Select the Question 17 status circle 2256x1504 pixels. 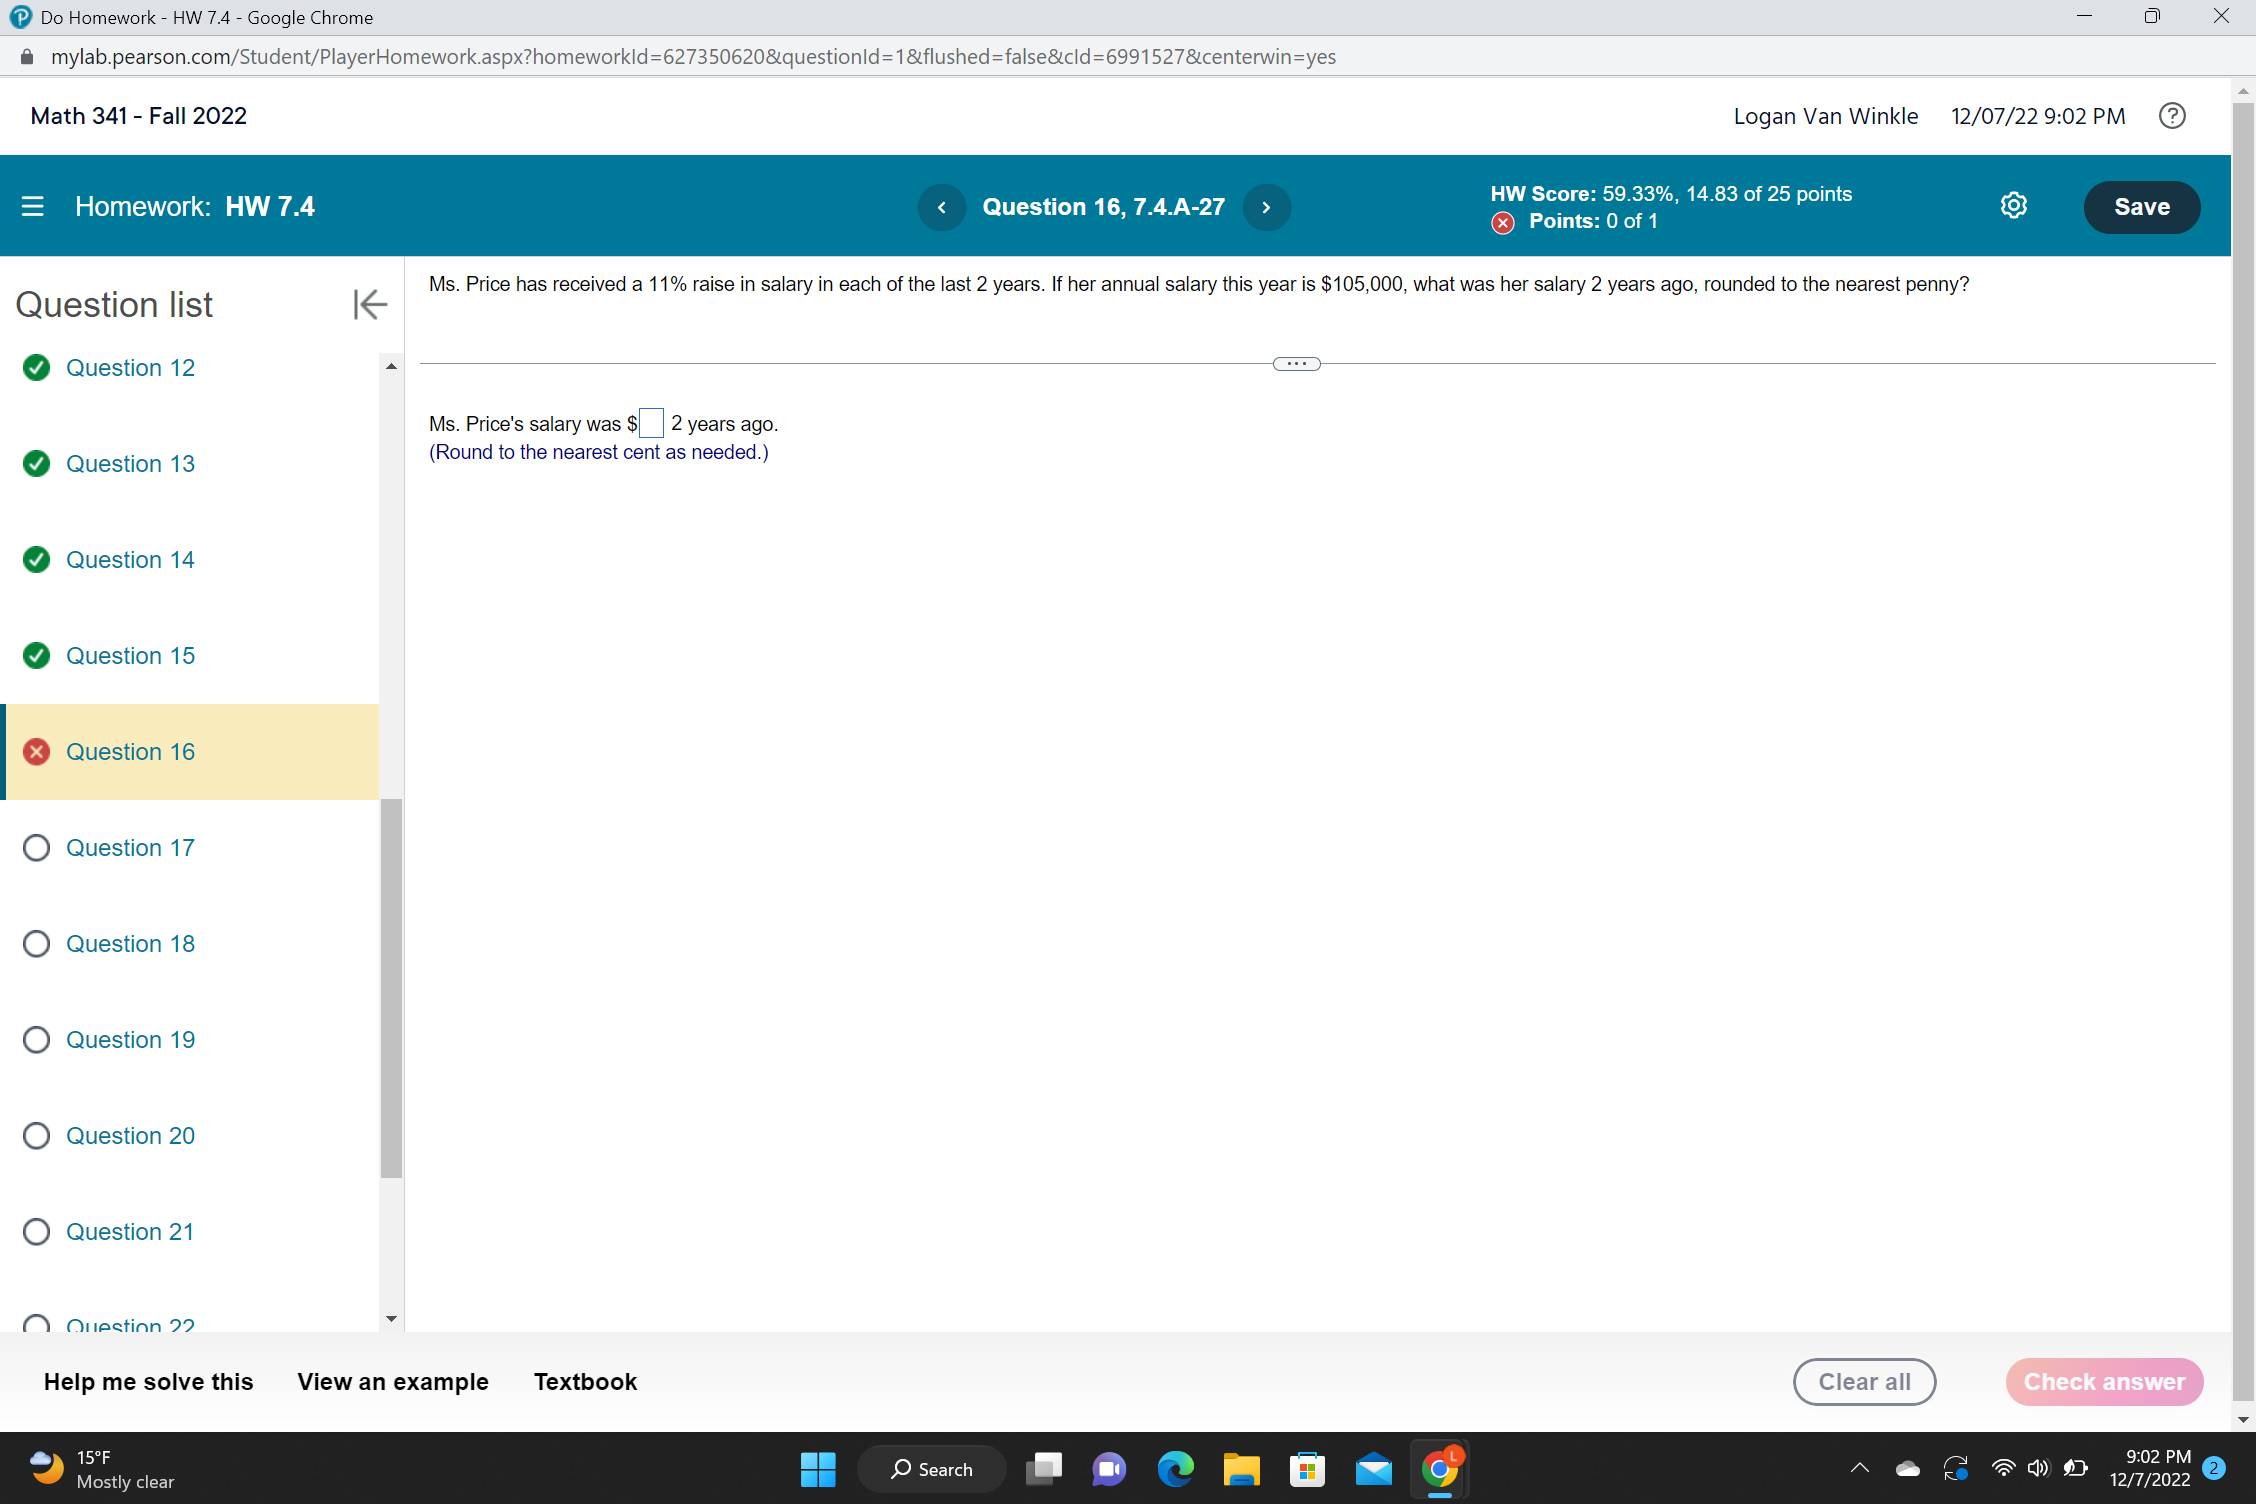37,847
